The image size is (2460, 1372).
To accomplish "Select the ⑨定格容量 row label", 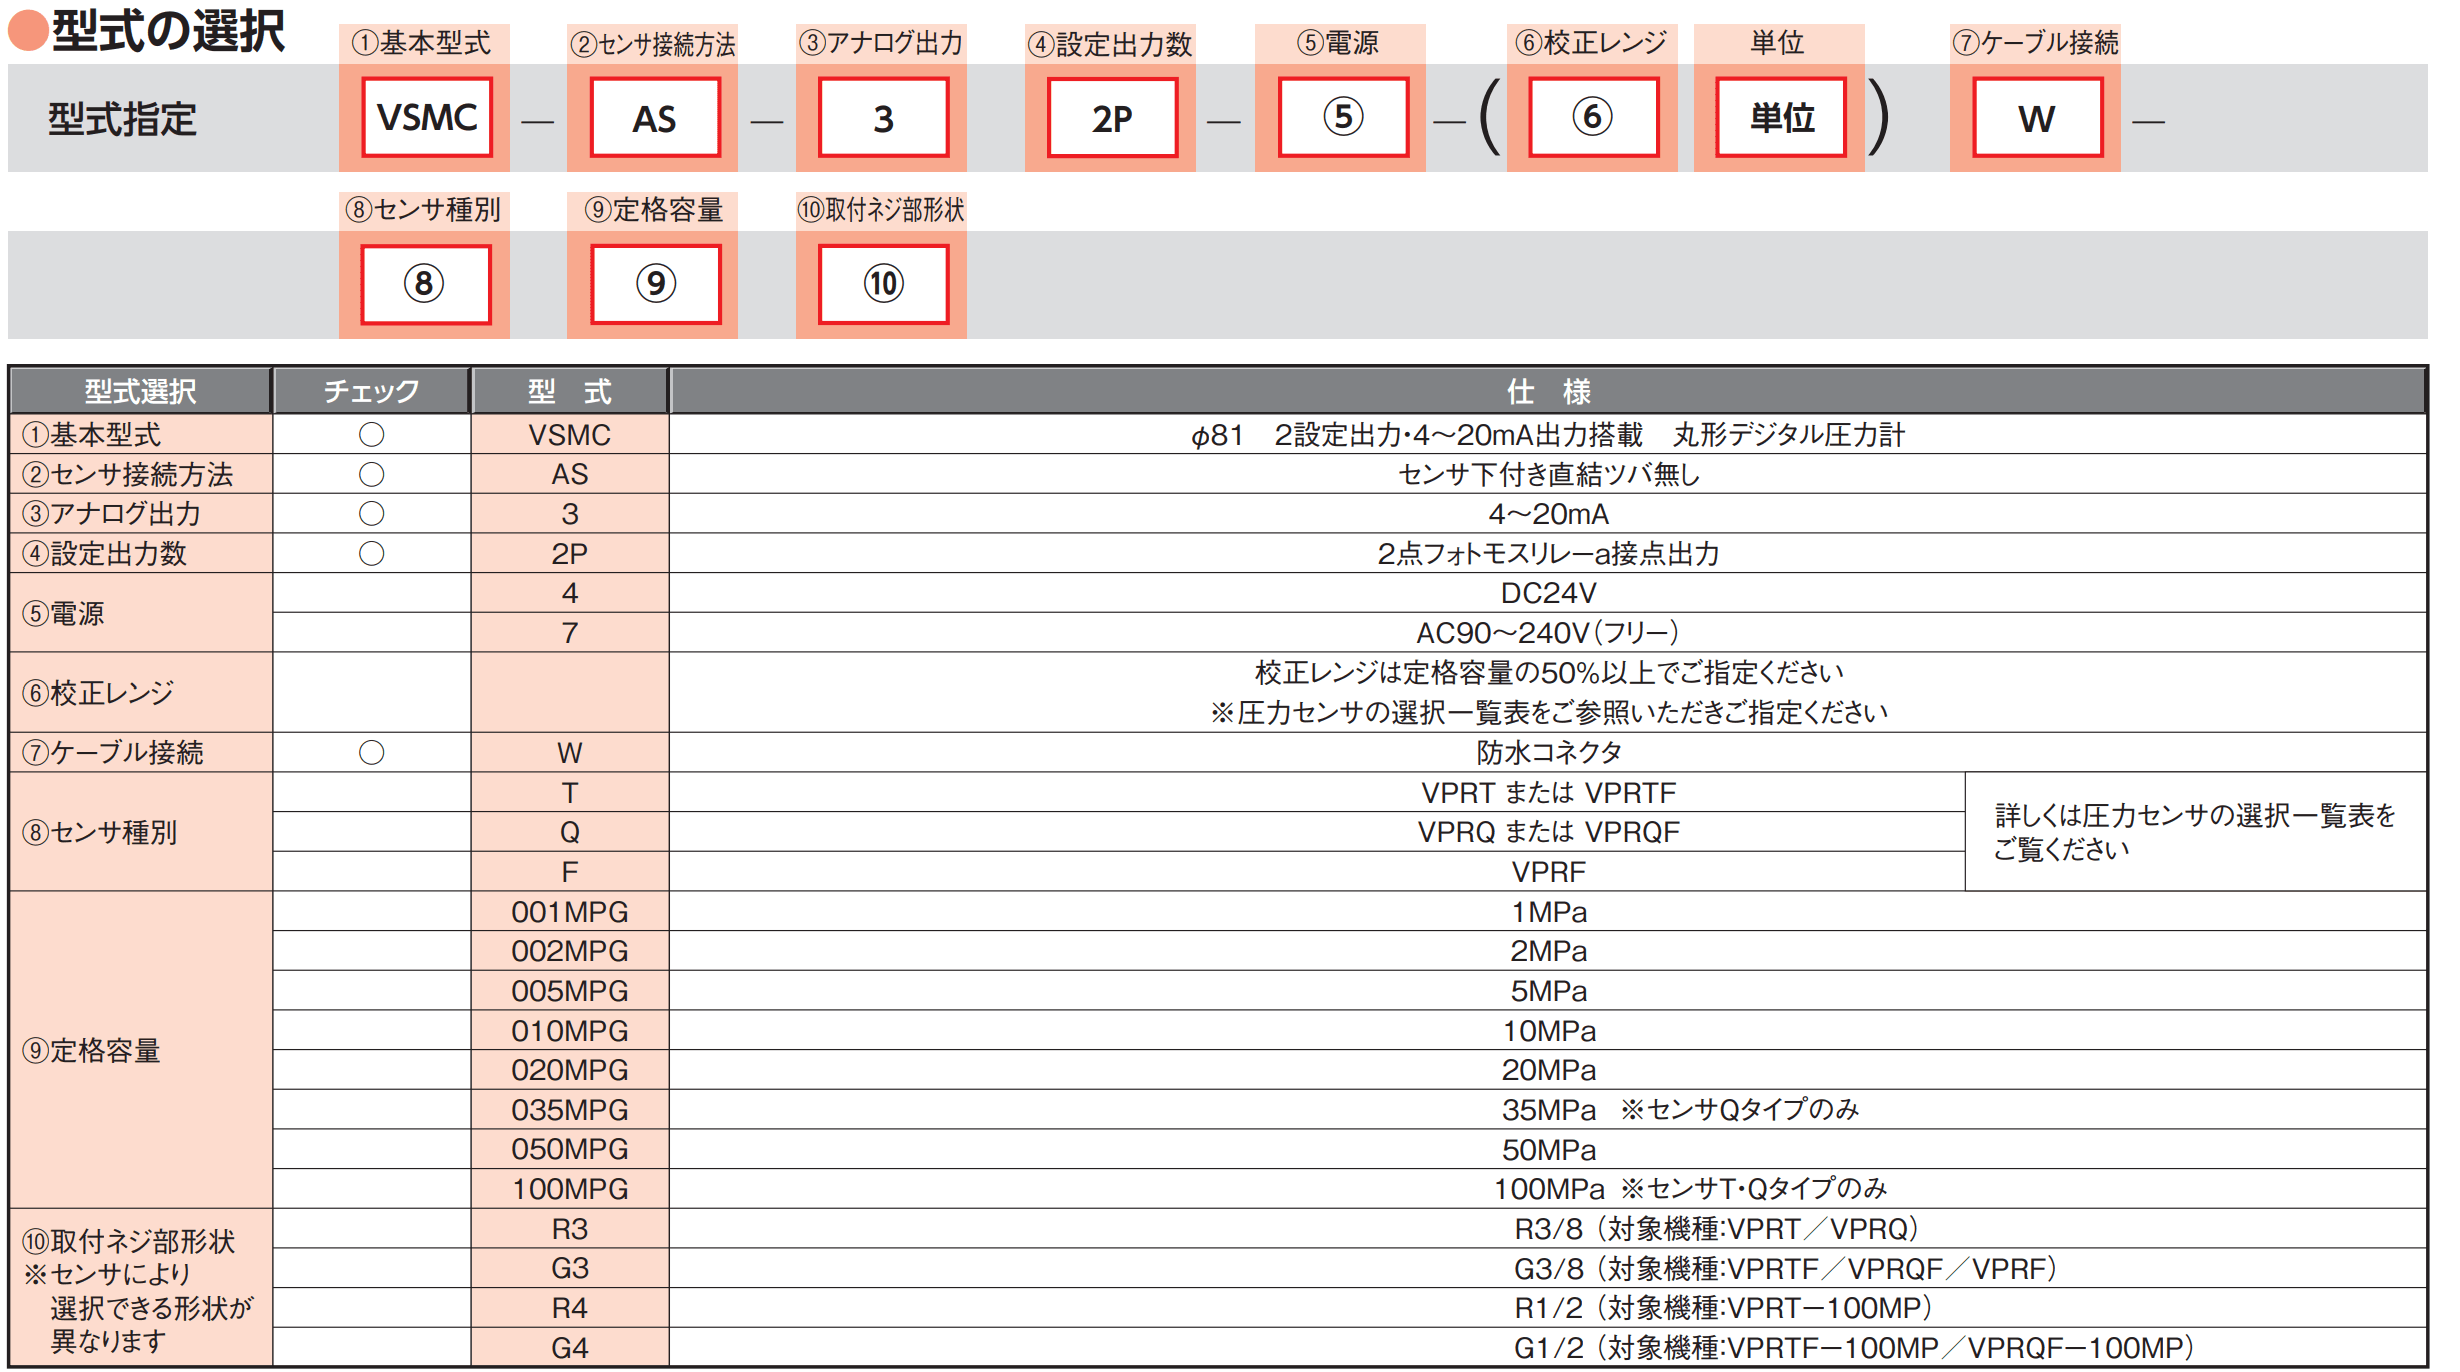I will point(141,1050).
